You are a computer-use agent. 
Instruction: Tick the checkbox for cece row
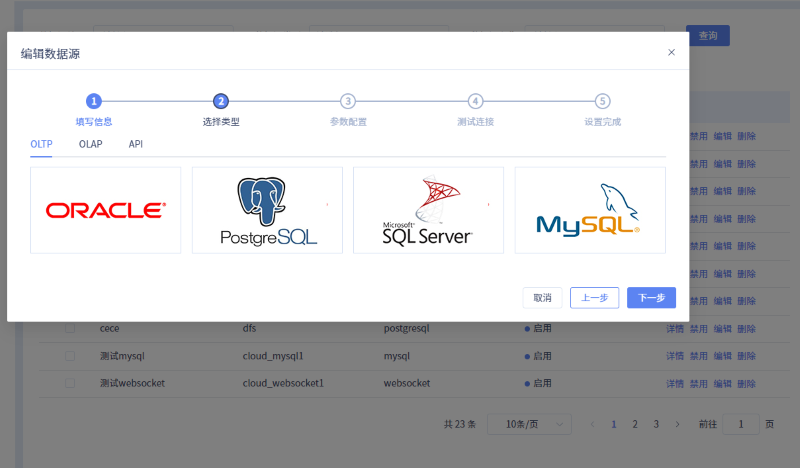coord(70,328)
